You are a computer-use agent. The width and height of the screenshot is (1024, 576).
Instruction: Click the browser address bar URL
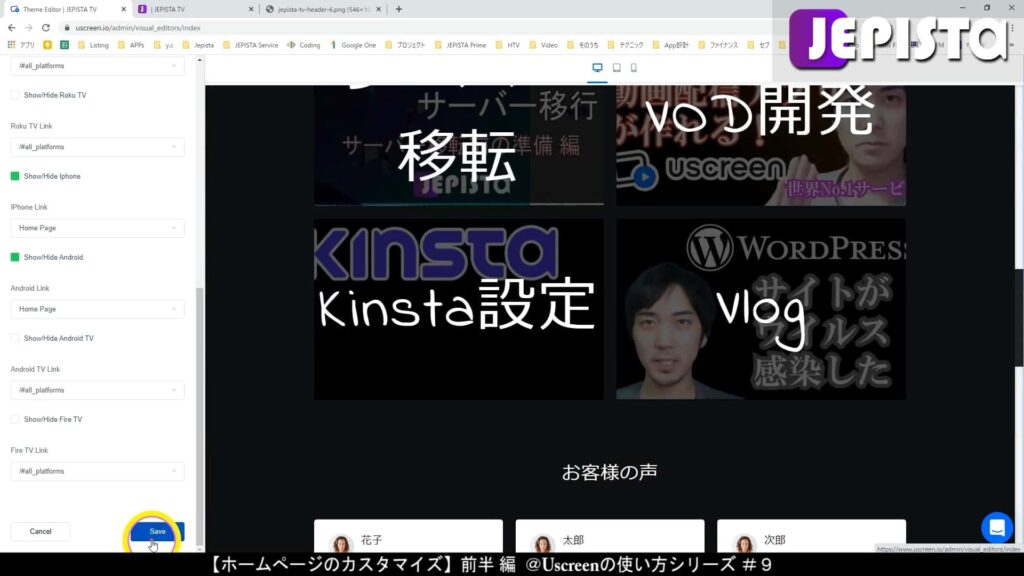[x=138, y=27]
